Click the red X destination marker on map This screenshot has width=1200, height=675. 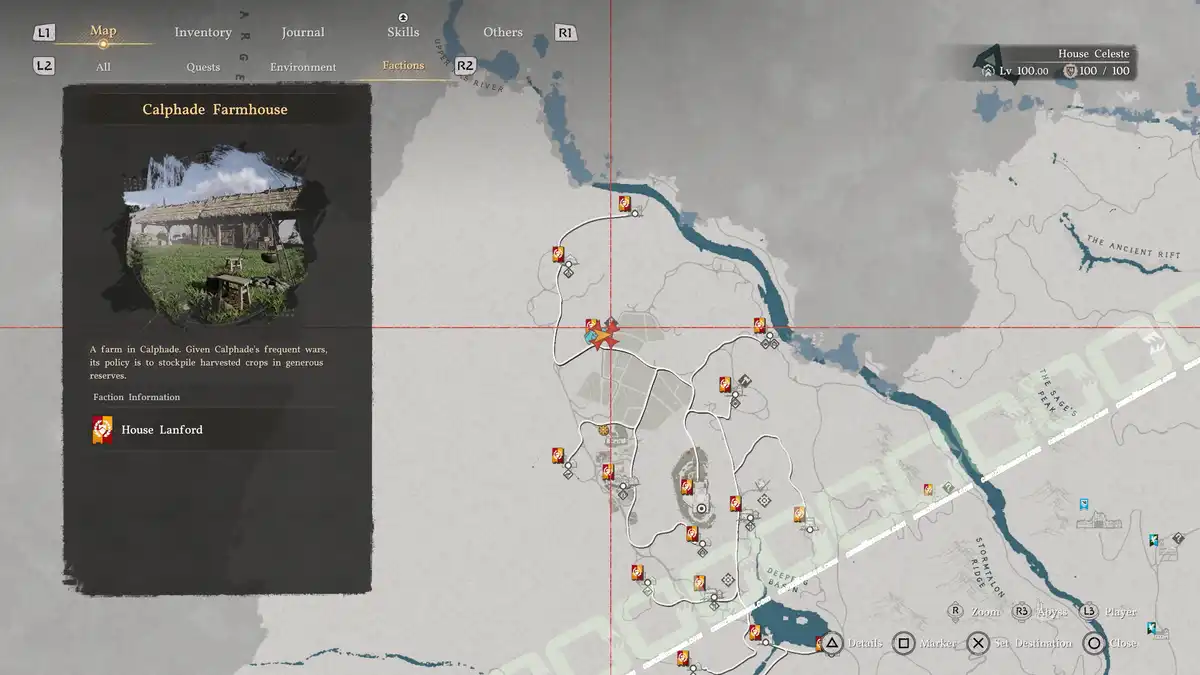pos(607,335)
